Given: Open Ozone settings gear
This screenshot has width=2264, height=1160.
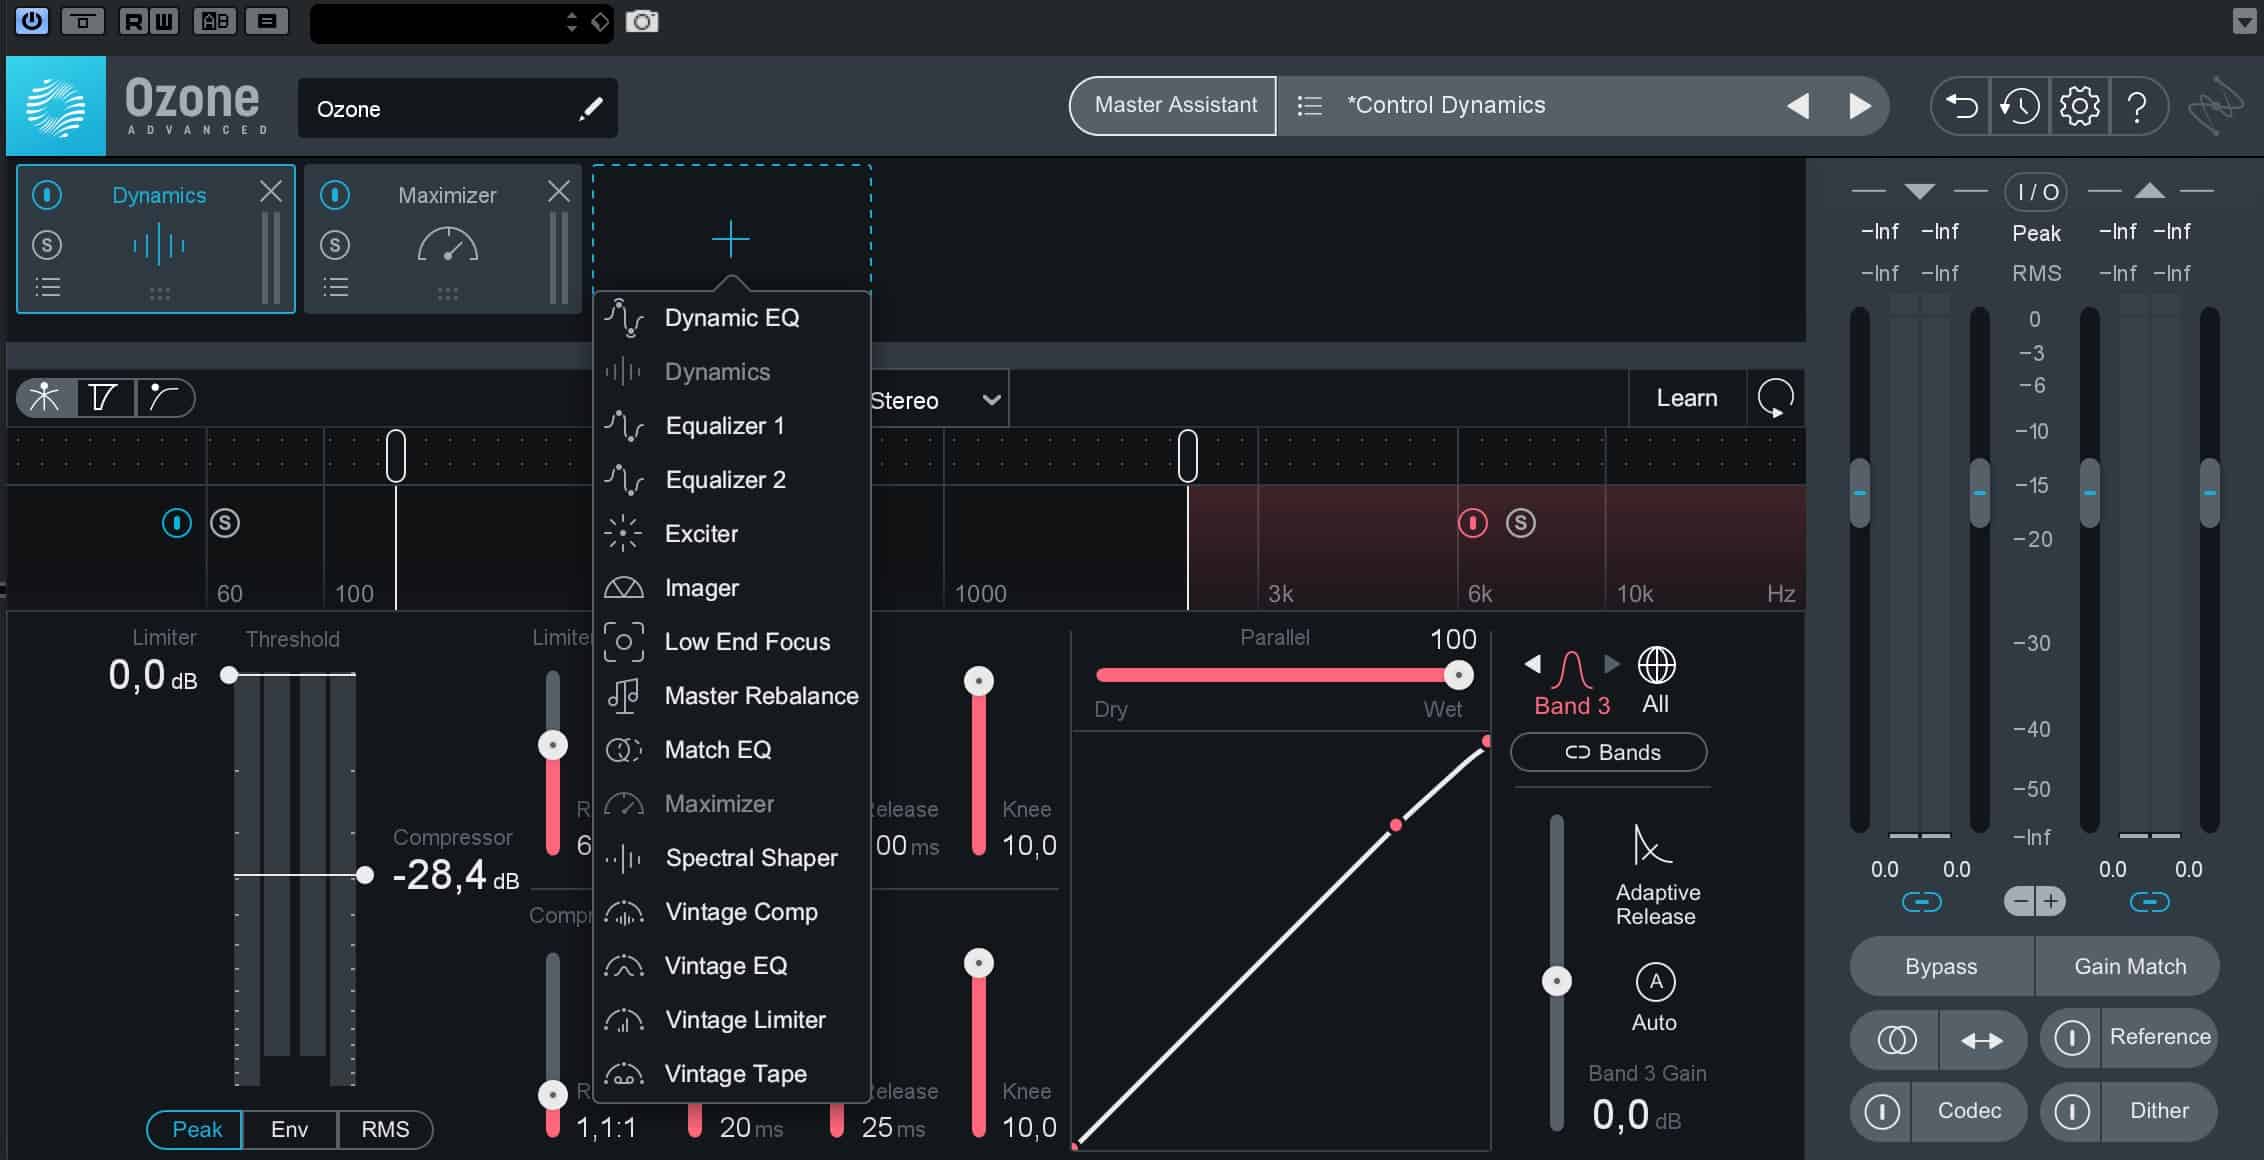Looking at the screenshot, I should tap(2079, 106).
